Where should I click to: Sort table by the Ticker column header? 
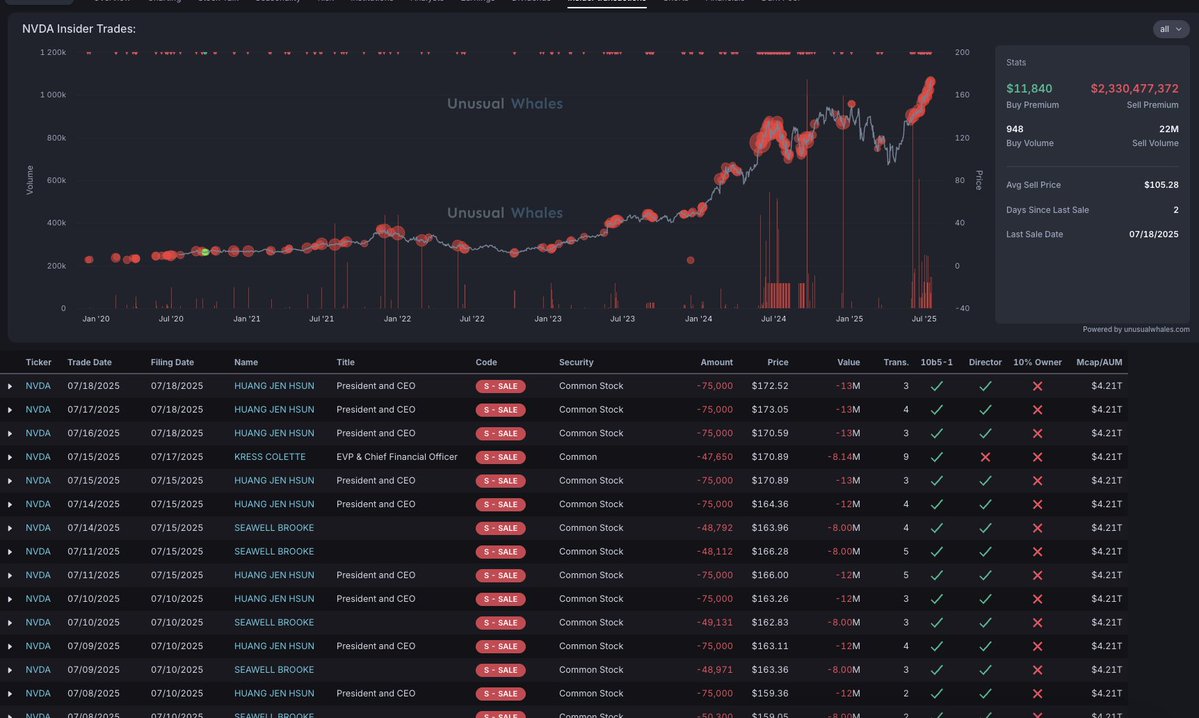38,362
